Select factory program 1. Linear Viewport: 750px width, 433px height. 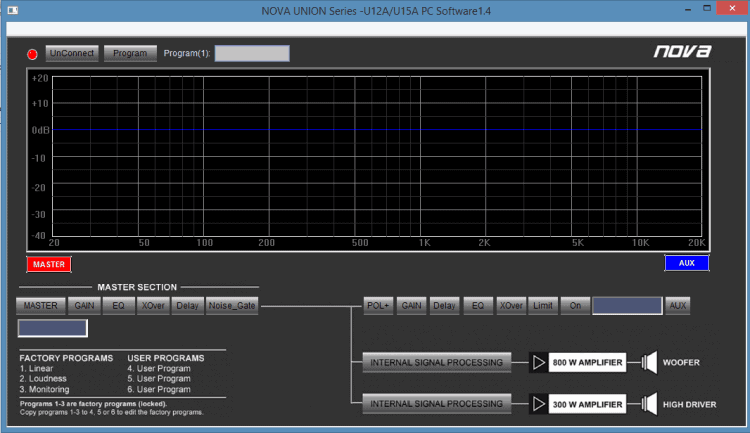click(x=36, y=368)
